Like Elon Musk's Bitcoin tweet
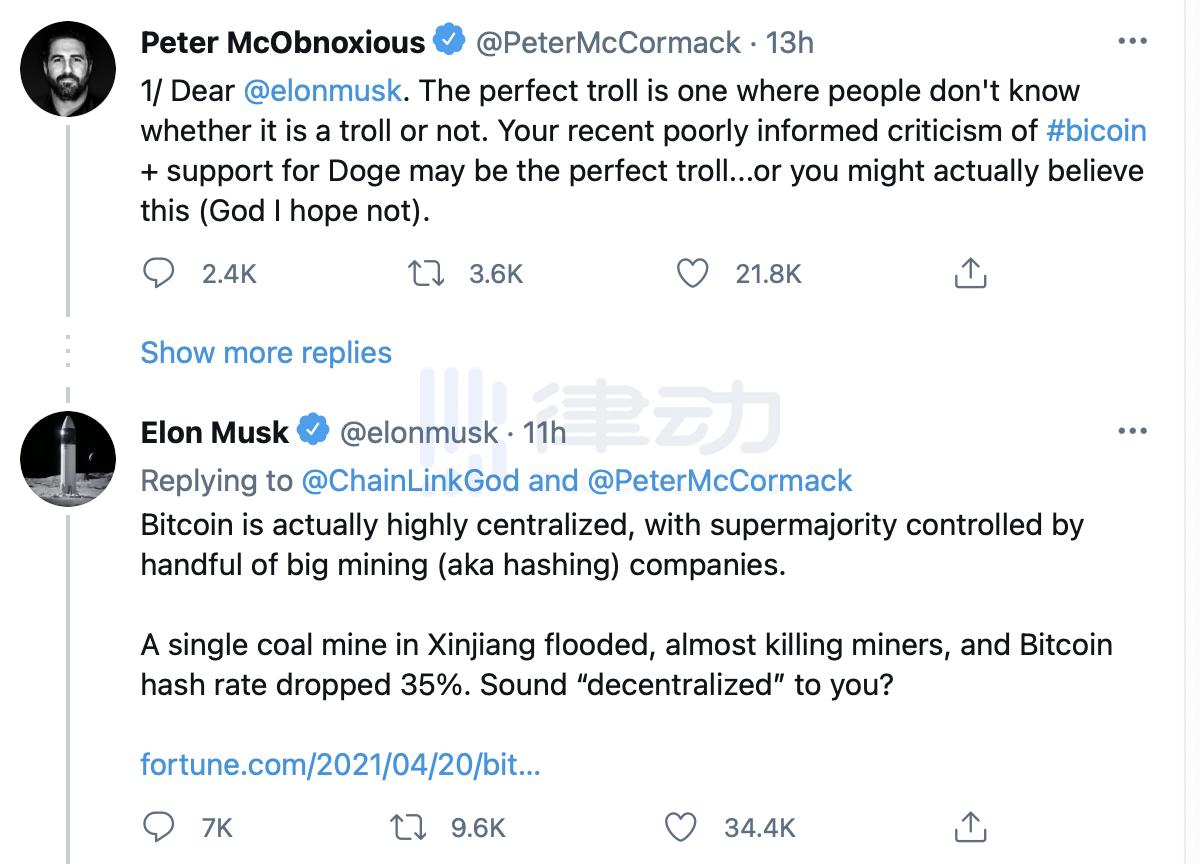Image resolution: width=1200 pixels, height=864 pixels. pos(681,827)
